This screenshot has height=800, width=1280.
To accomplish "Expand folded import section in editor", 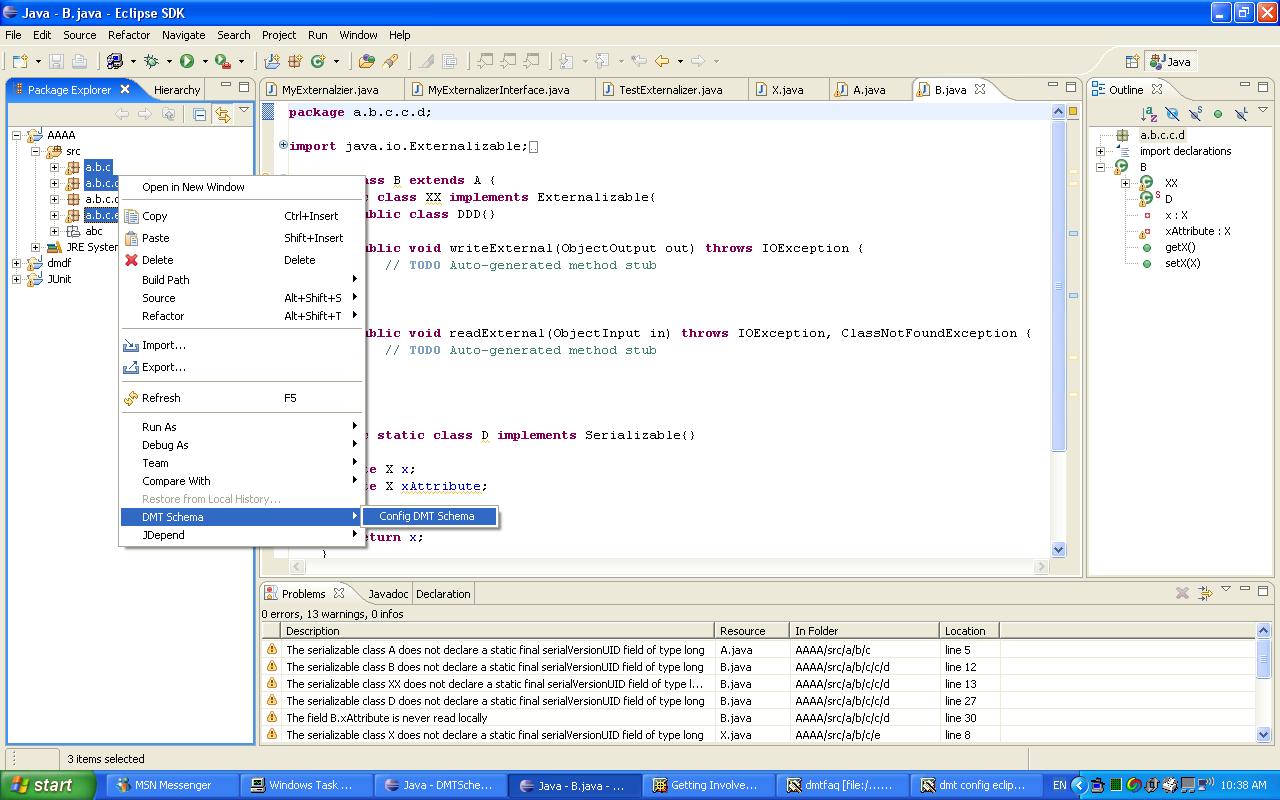I will [x=283, y=145].
